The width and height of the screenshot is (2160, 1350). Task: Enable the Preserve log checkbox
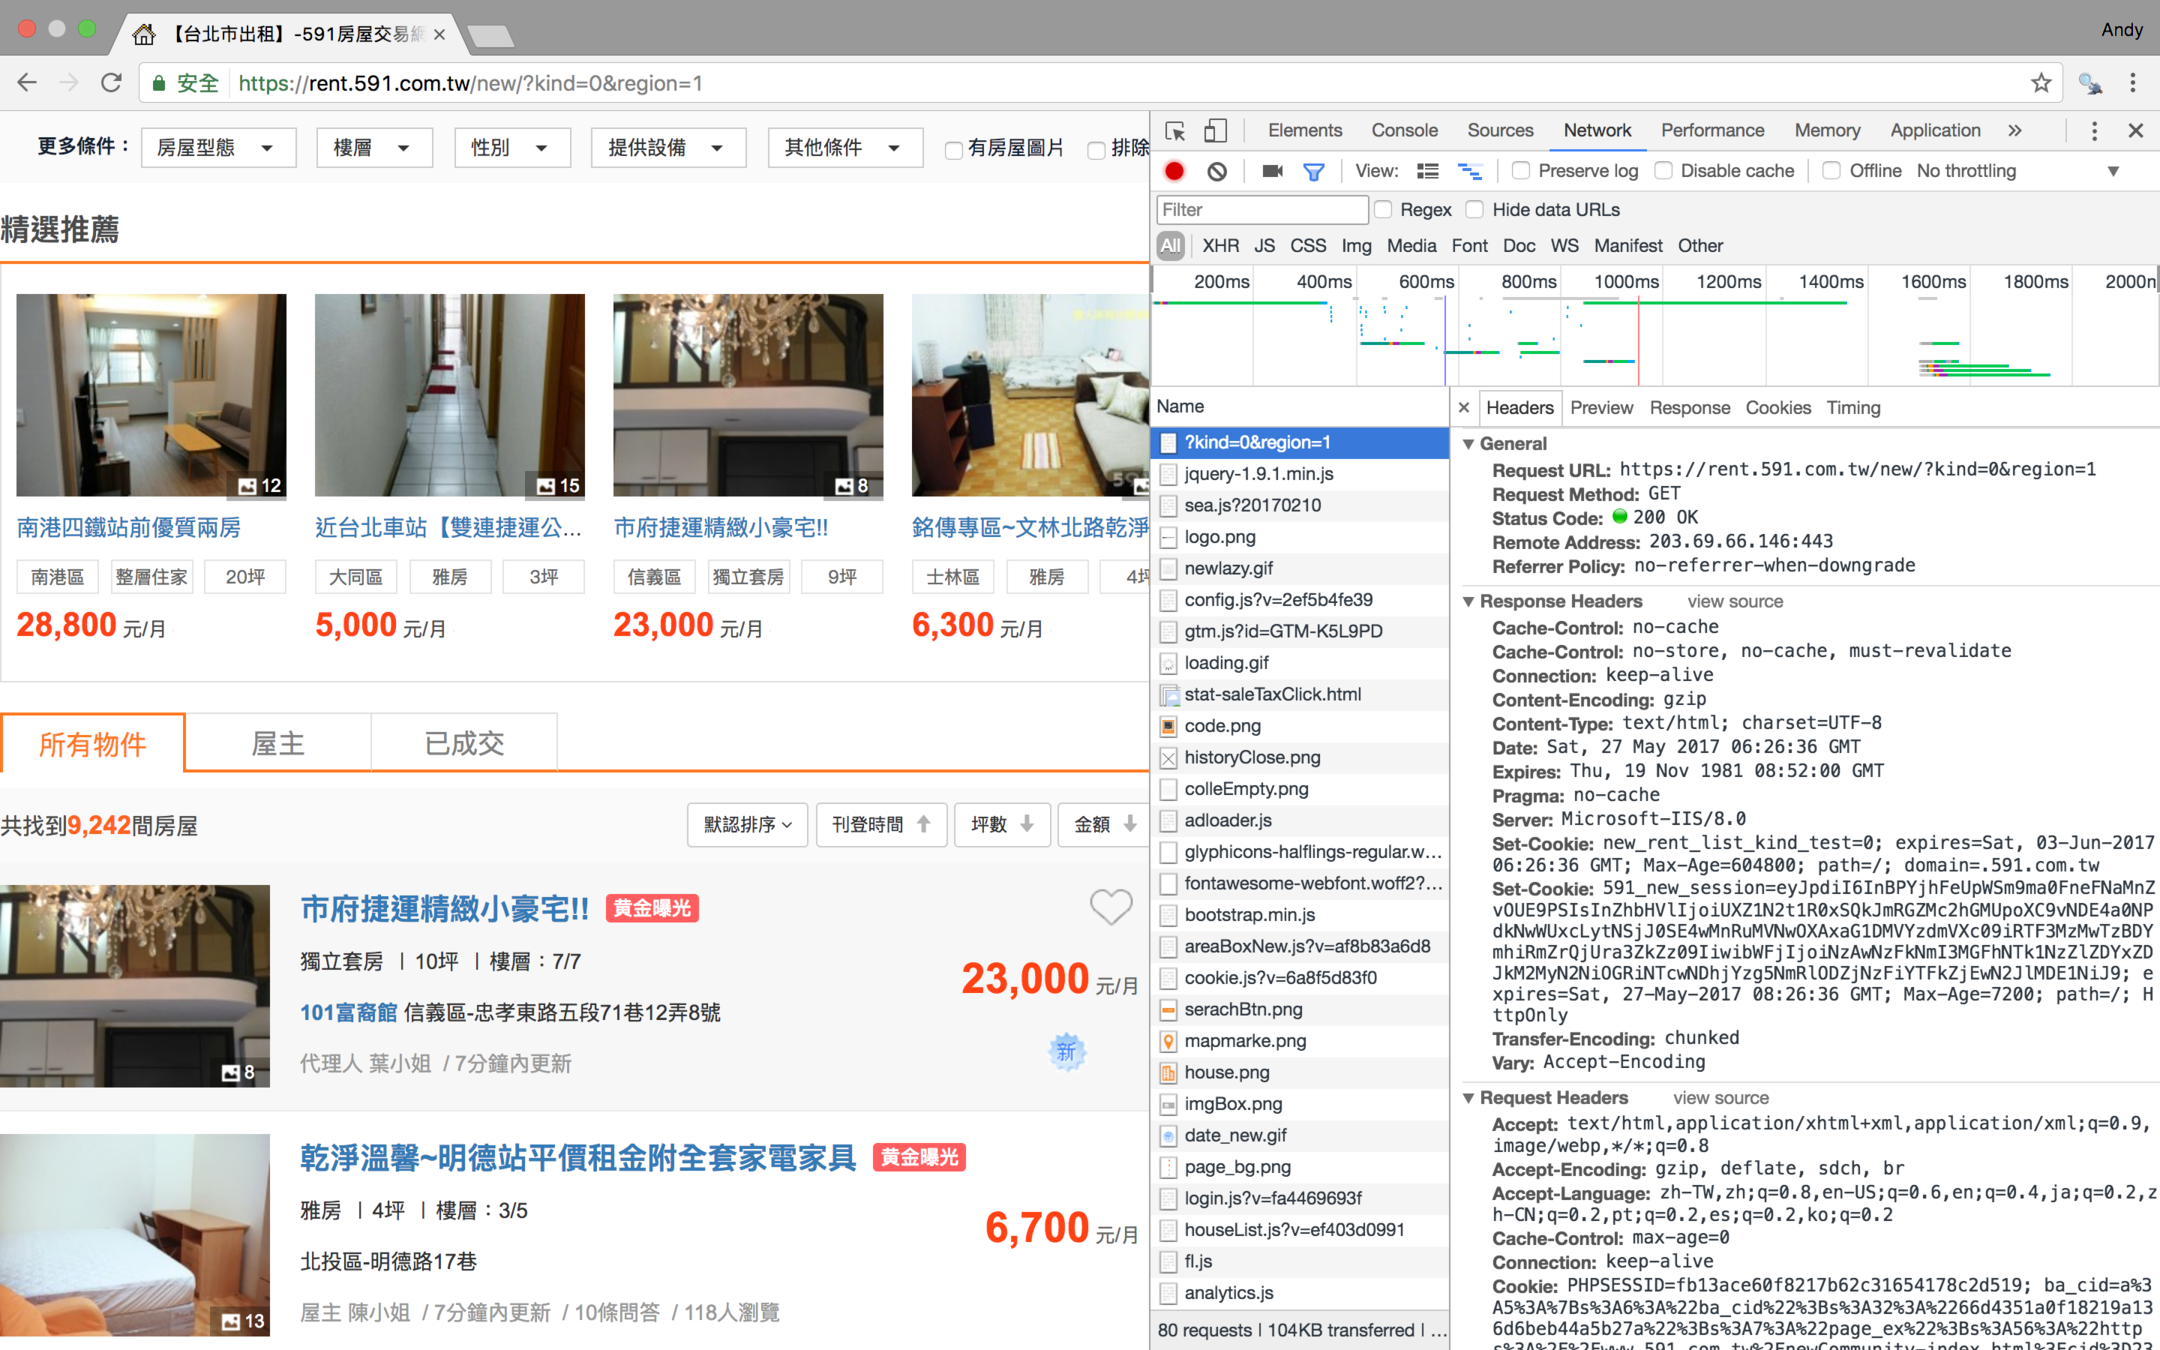pos(1521,171)
